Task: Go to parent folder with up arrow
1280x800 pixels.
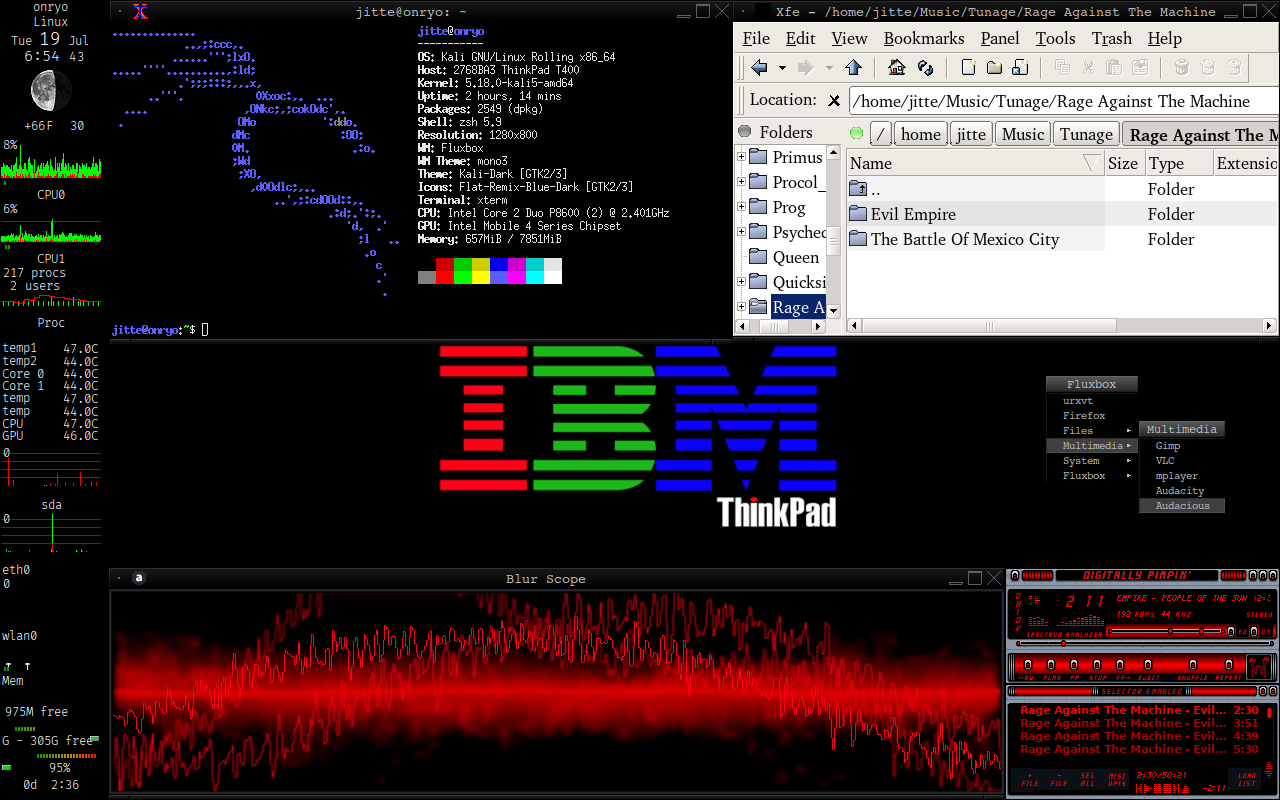Action: (x=853, y=67)
